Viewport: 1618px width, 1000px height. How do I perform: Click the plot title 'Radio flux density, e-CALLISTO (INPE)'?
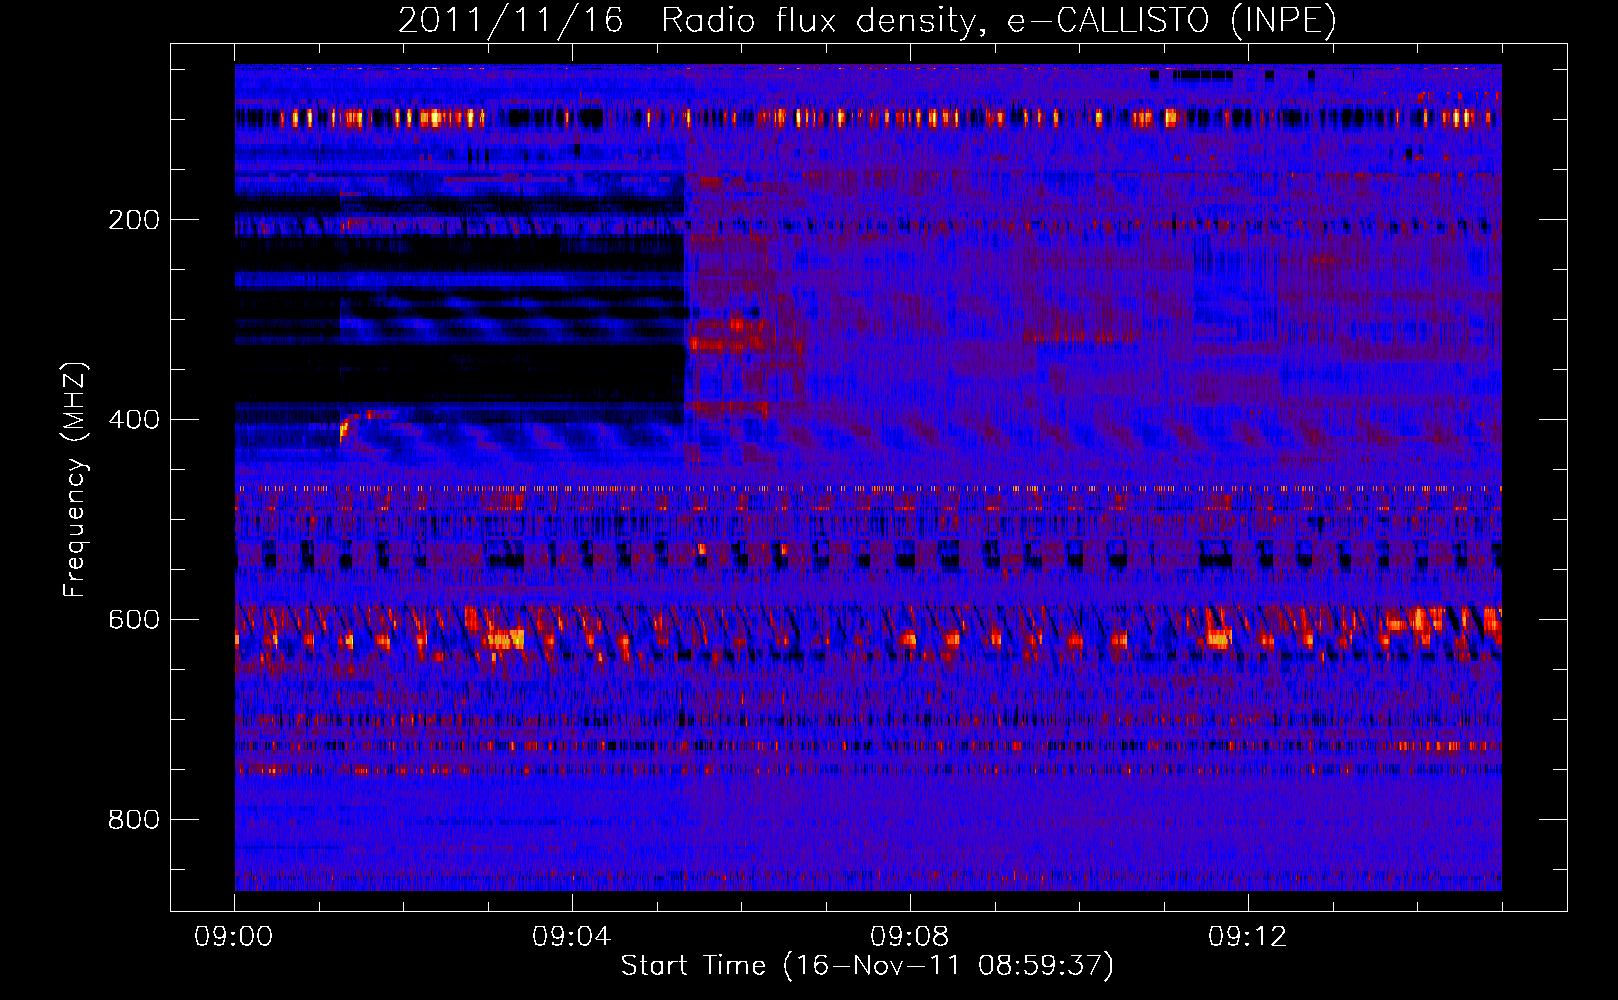coord(999,20)
